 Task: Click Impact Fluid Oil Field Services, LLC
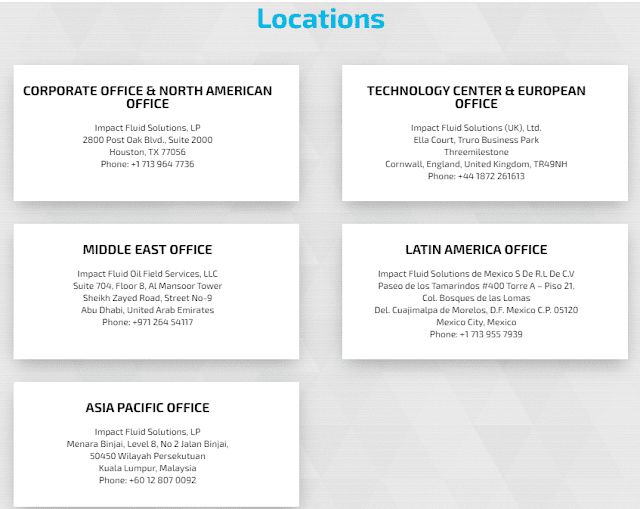click(147, 274)
